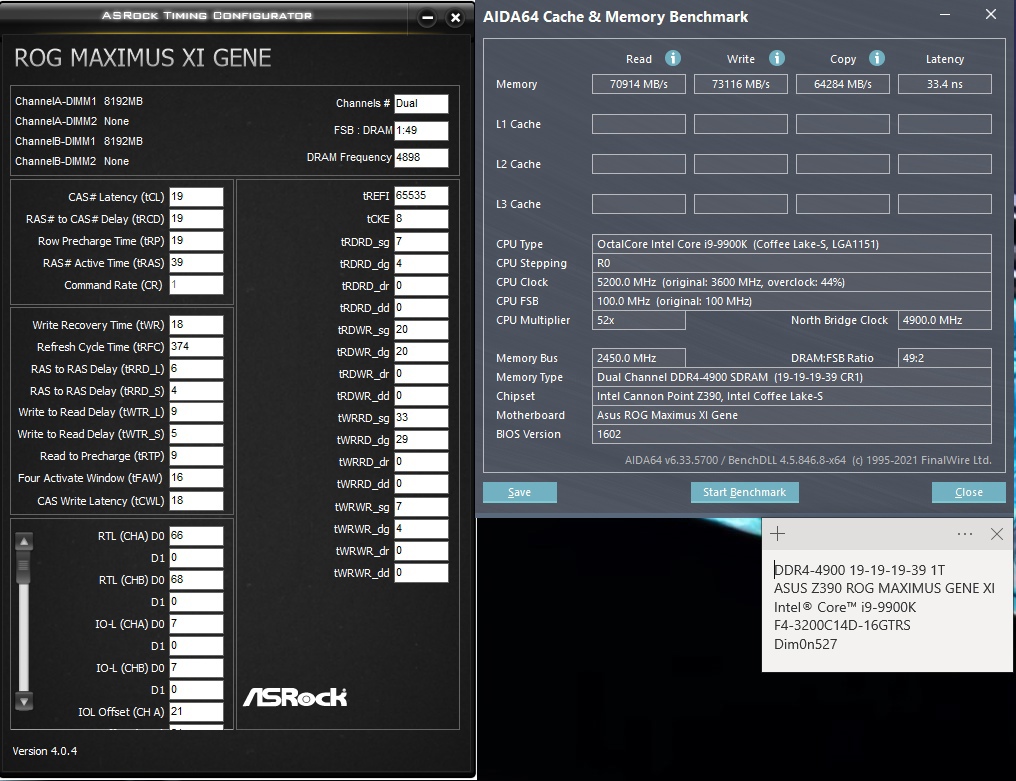1016x781 pixels.
Task: Click the scroll down arrow in RTL panel
Action: (x=24, y=701)
